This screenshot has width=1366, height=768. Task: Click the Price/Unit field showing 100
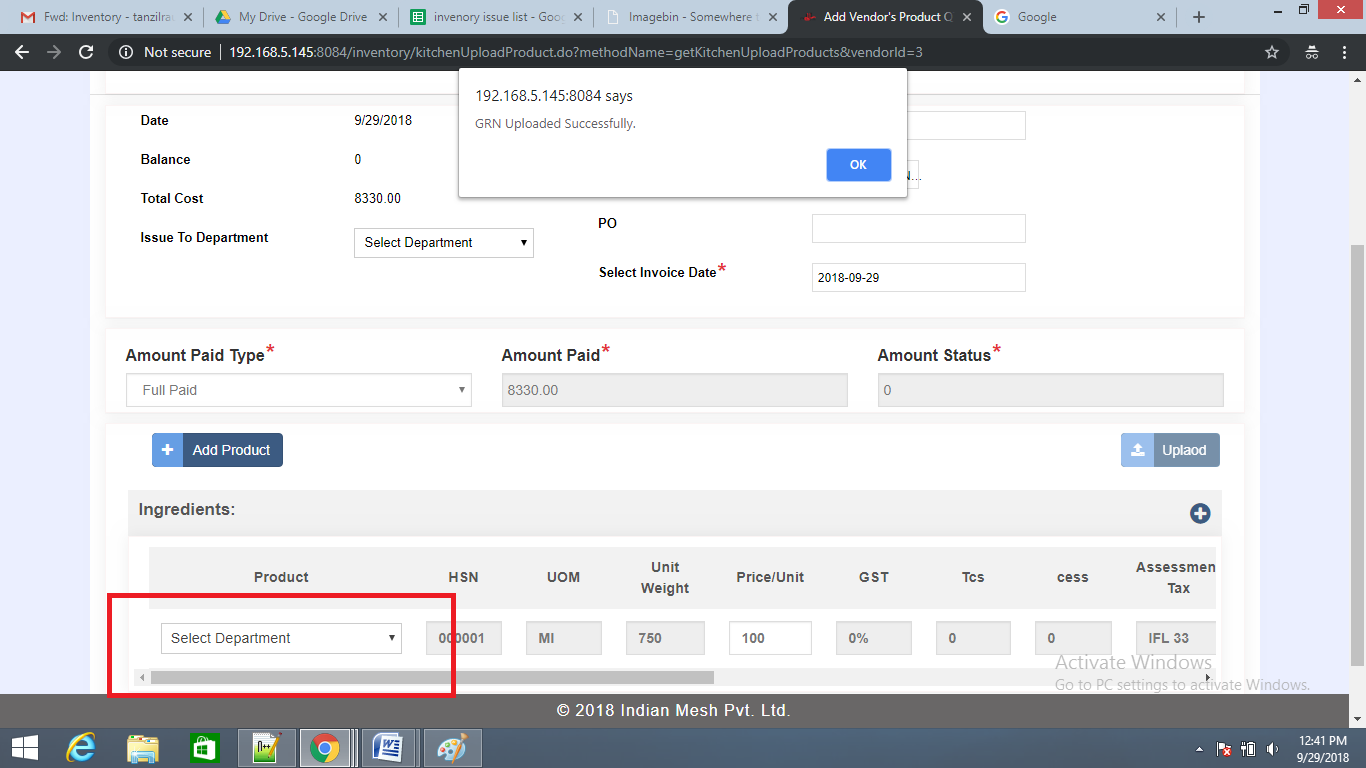coord(770,638)
